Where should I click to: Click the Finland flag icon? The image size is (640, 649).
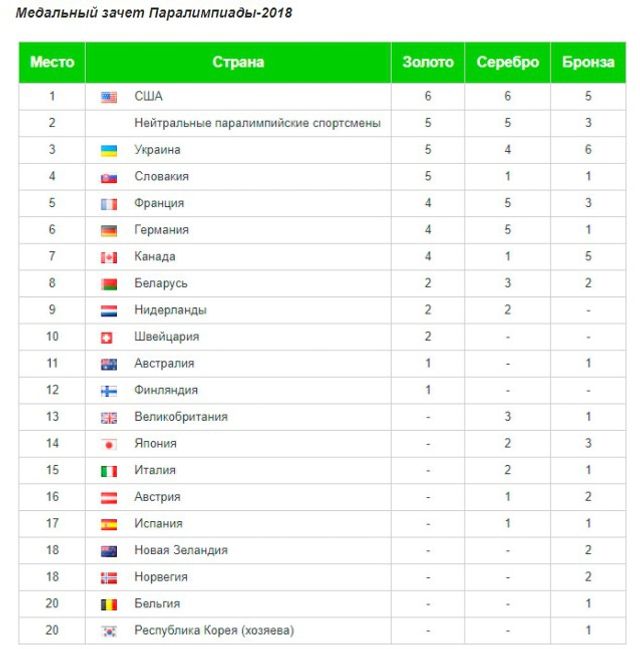coord(109,391)
